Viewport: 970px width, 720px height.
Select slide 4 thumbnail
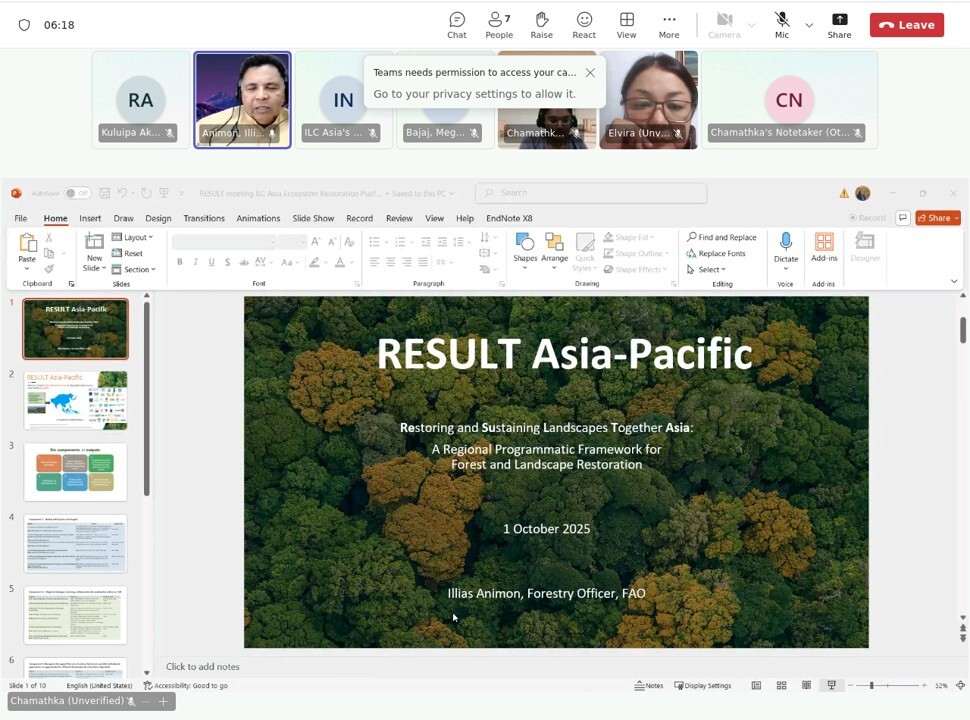click(75, 543)
